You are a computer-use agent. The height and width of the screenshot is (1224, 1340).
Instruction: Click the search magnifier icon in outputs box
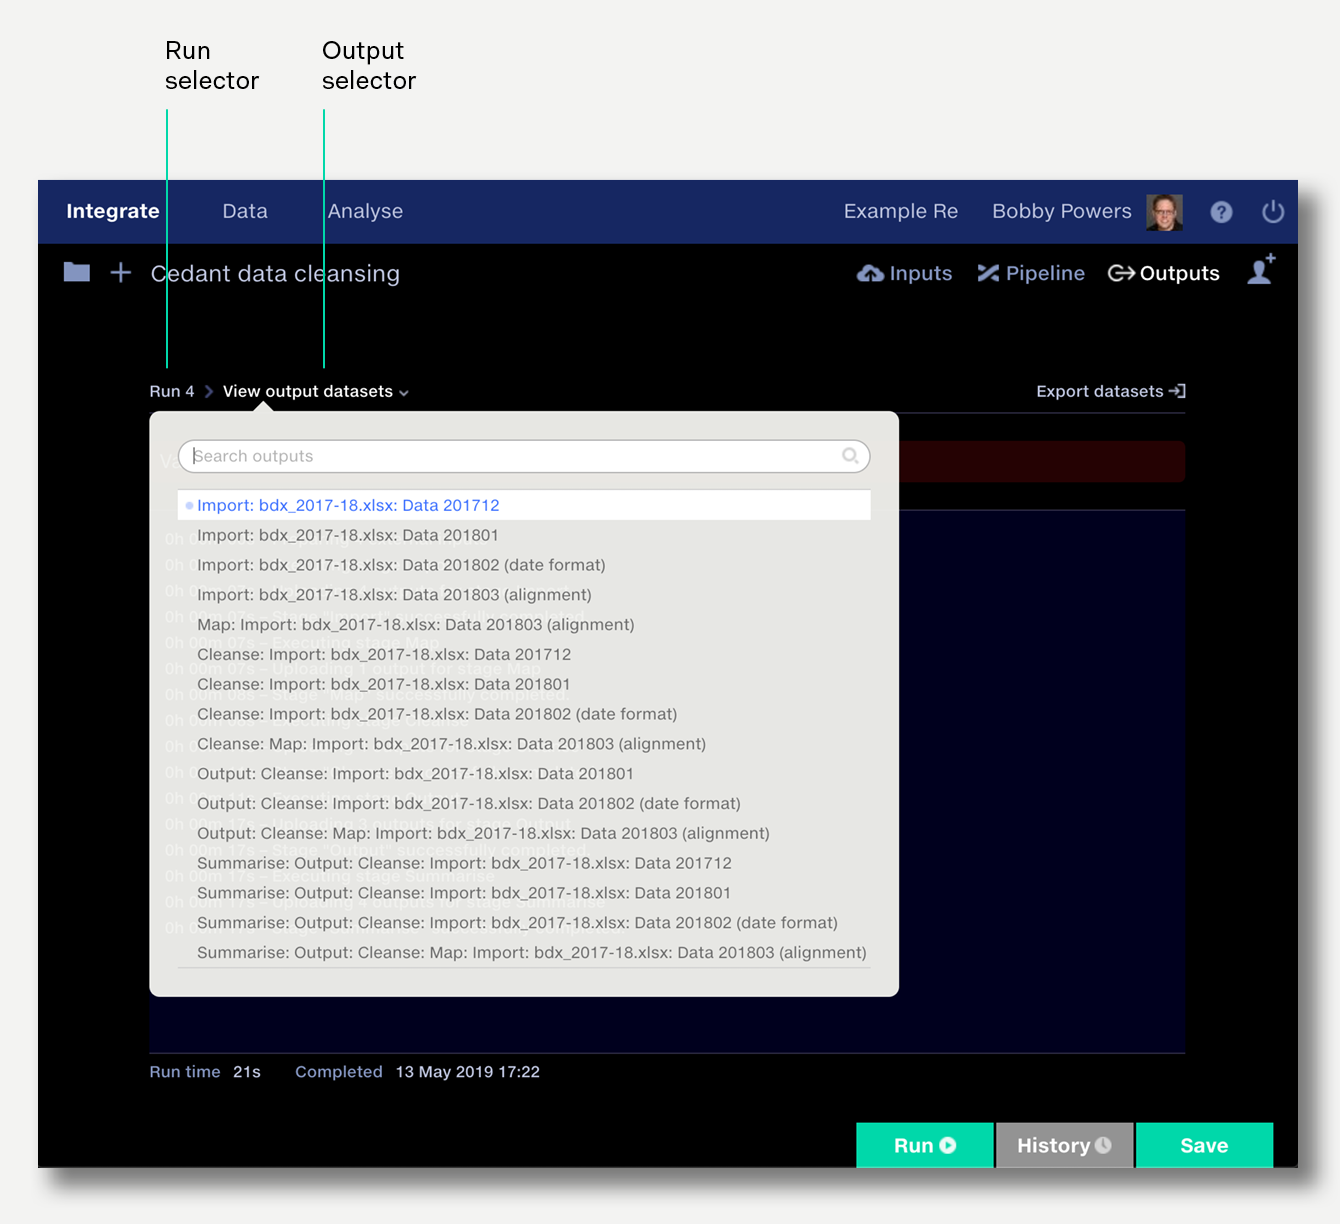(x=850, y=456)
